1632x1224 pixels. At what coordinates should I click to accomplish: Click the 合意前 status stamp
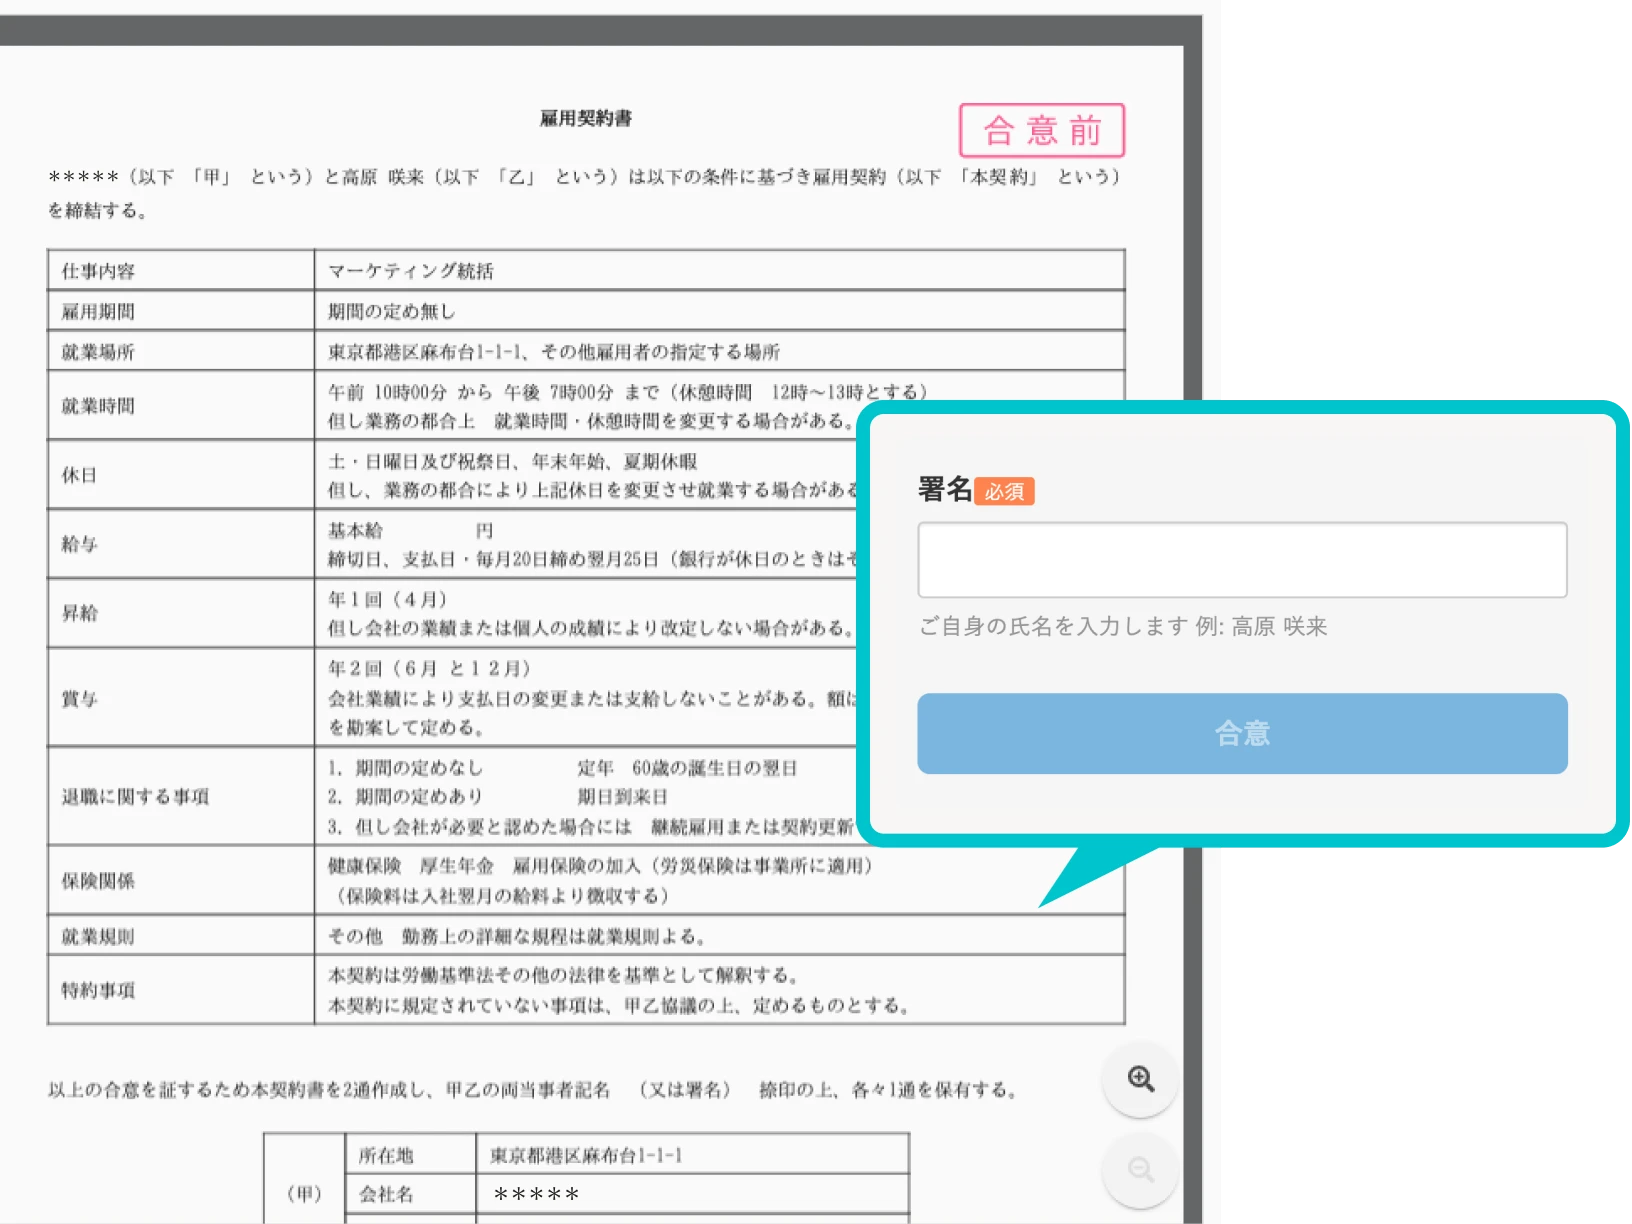[1042, 130]
